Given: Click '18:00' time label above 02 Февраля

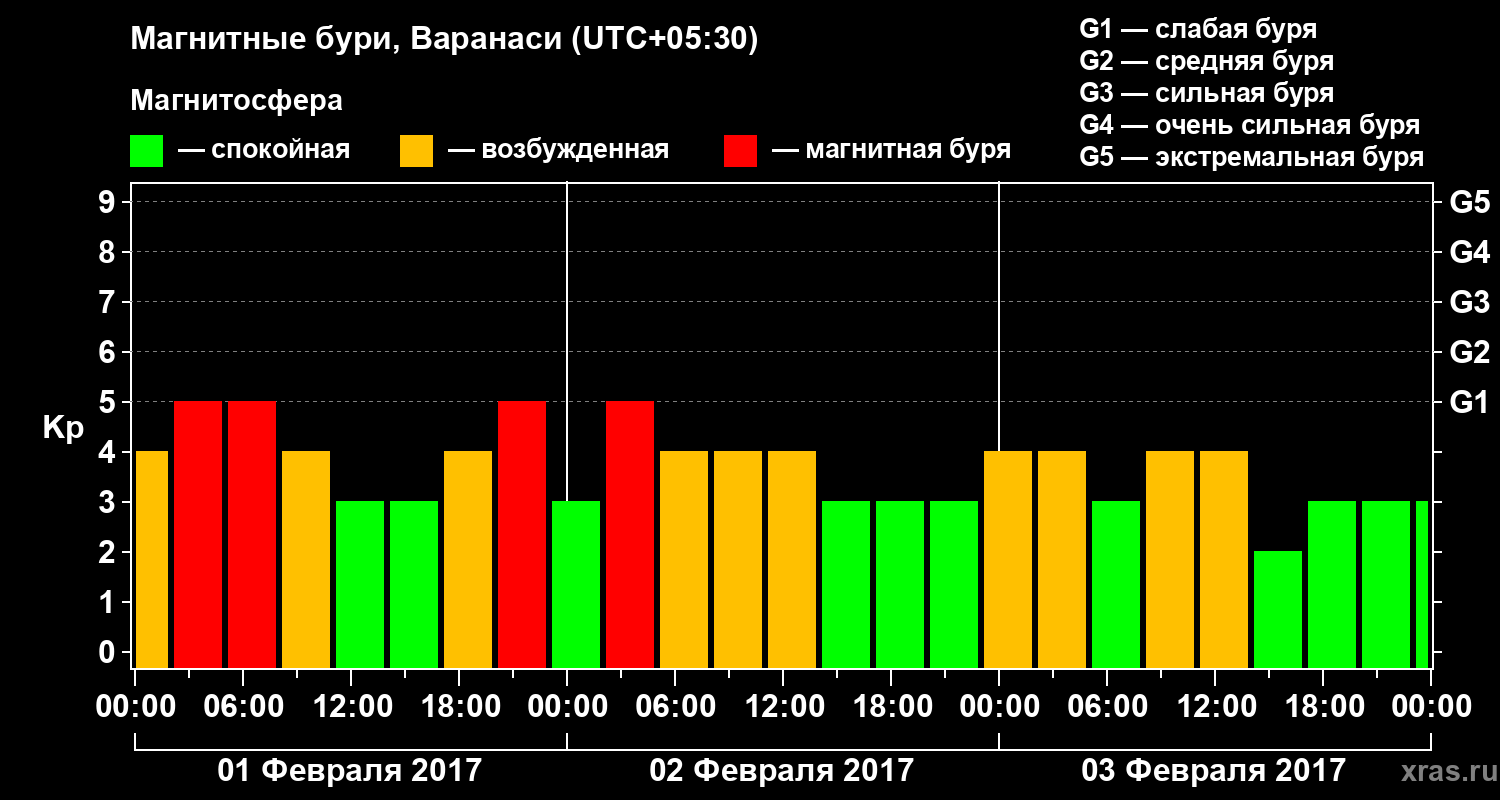Looking at the screenshot, I should point(891,706).
